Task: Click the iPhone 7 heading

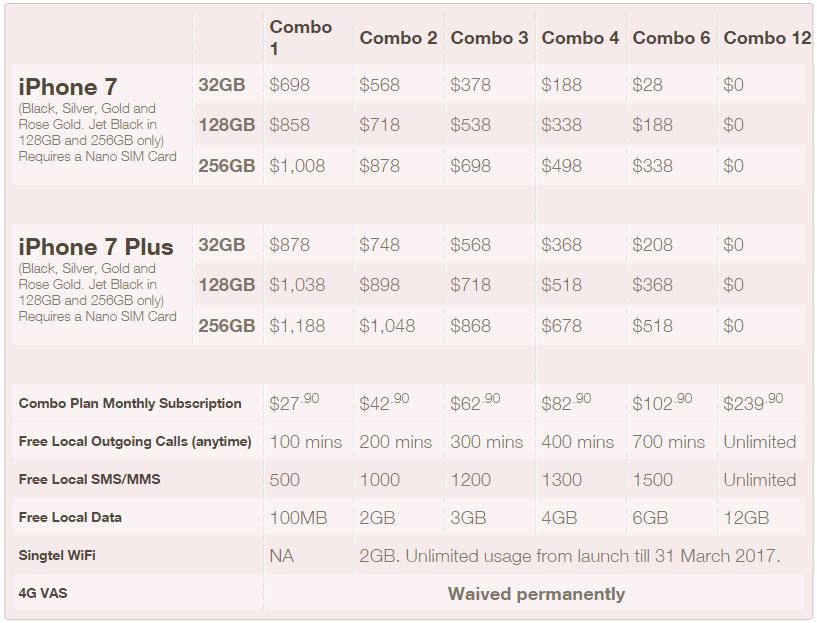Action: 68,86
